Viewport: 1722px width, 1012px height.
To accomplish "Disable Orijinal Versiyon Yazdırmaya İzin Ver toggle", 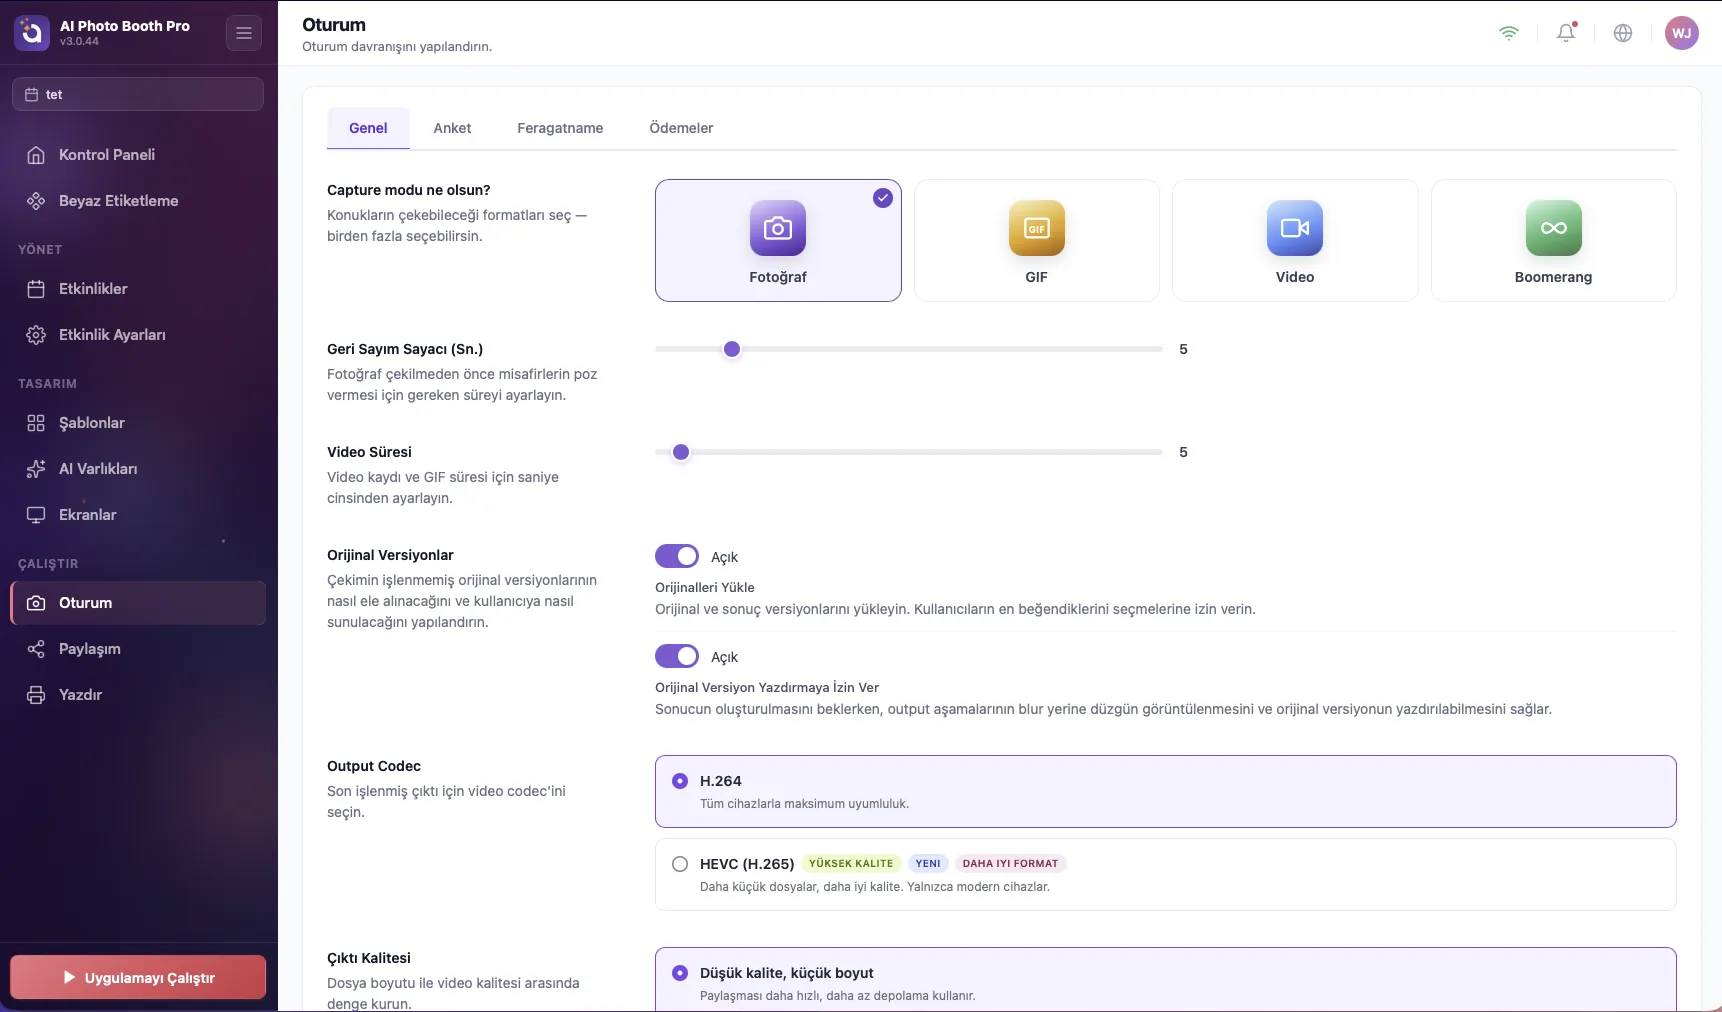I will 677,656.
